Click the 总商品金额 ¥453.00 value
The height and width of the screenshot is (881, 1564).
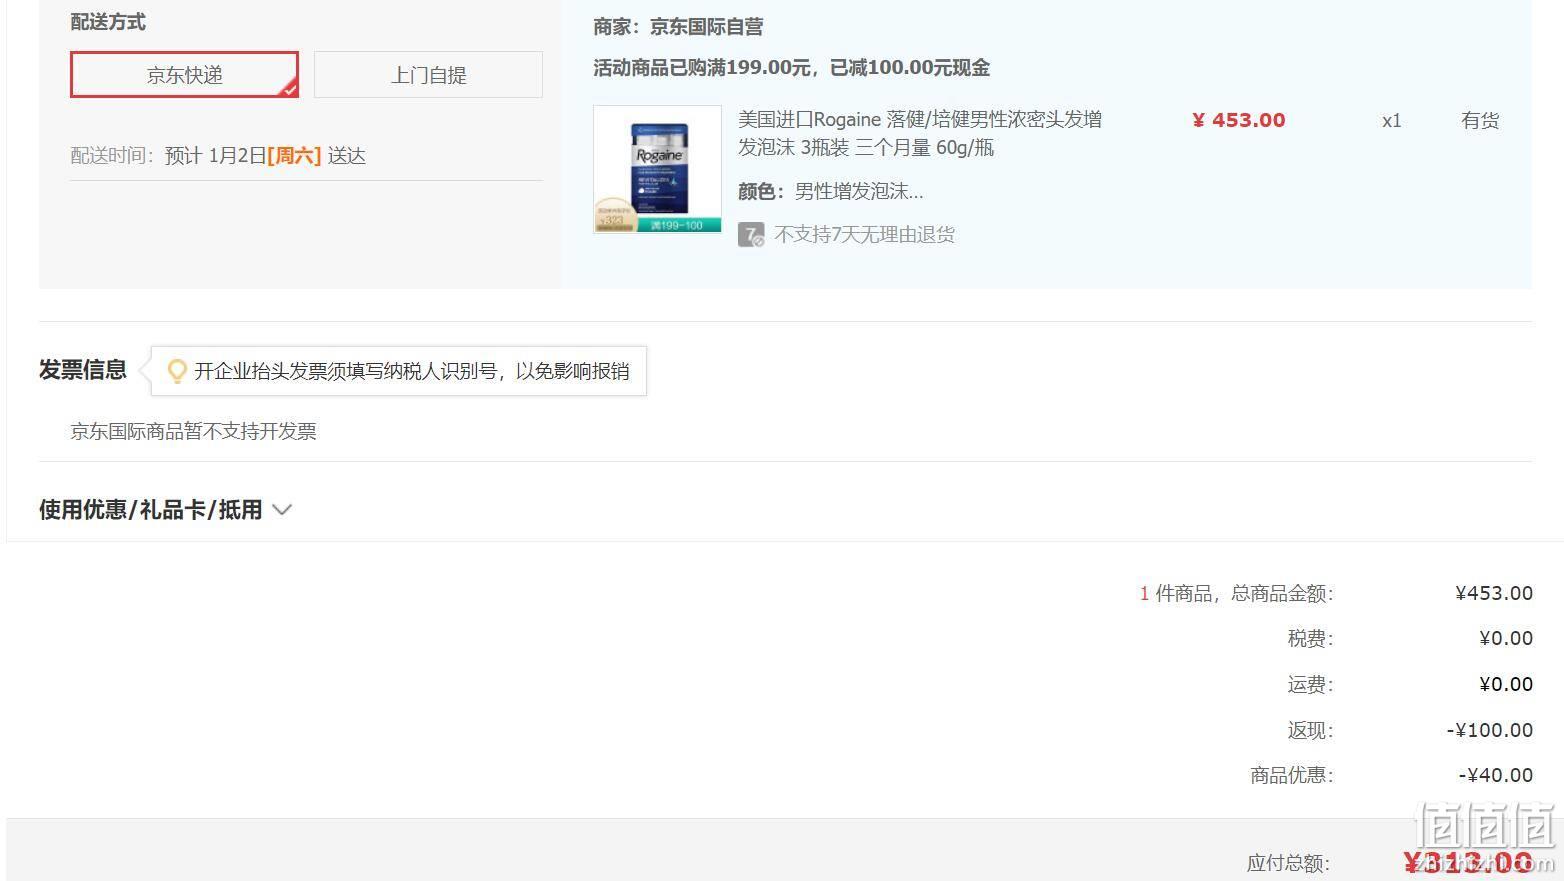coord(1494,593)
